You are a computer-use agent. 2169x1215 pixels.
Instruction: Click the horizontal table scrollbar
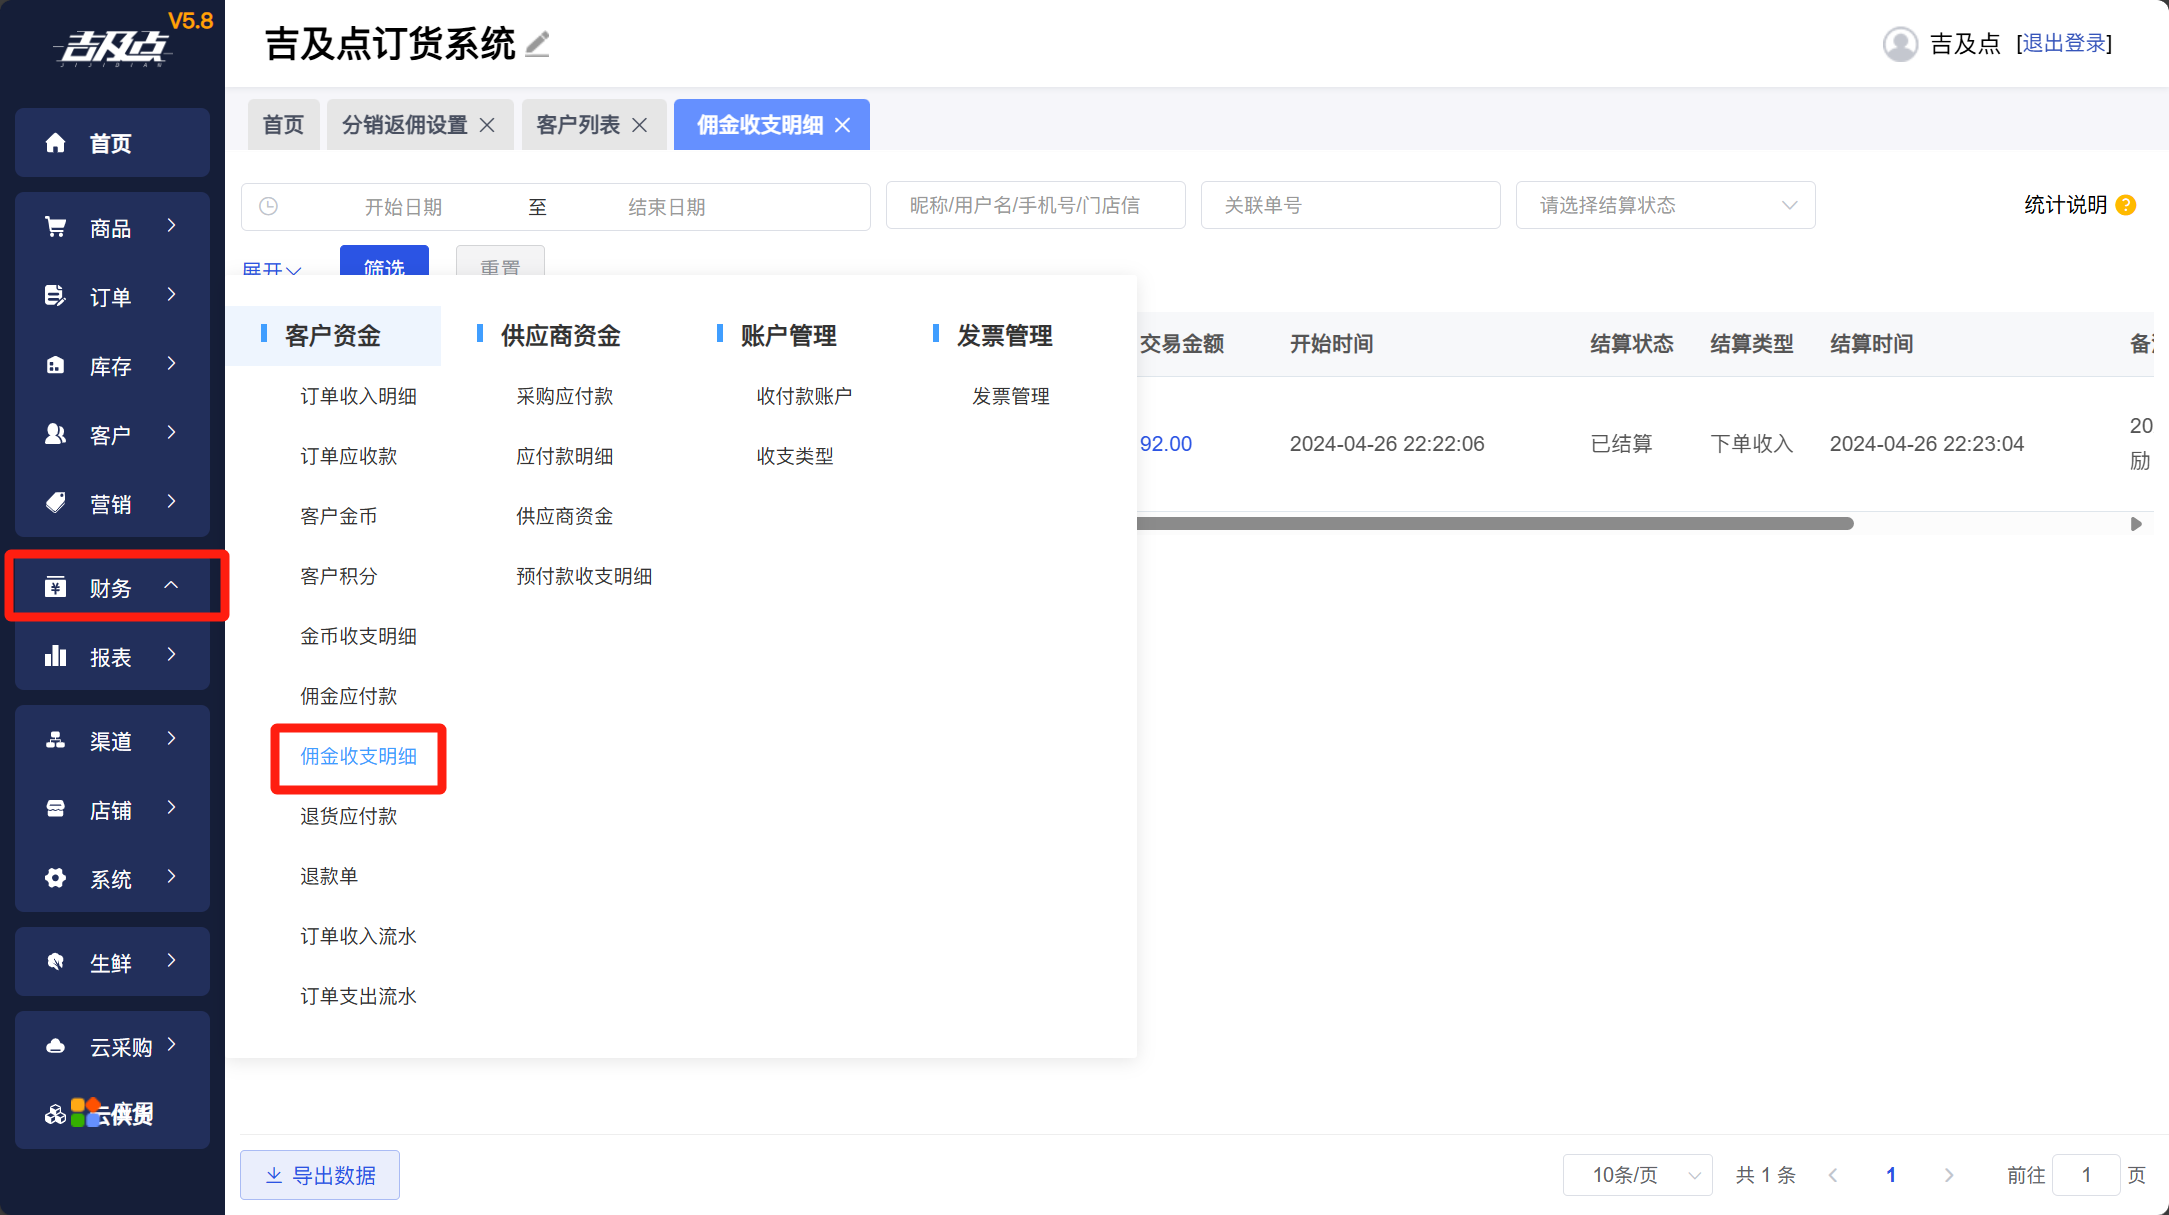click(x=1495, y=524)
